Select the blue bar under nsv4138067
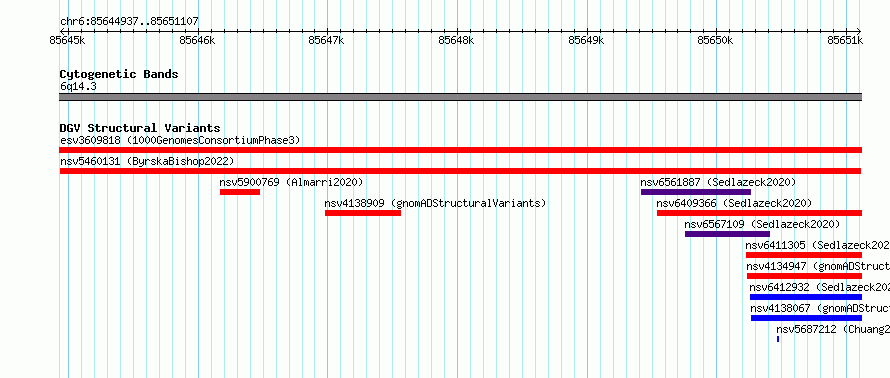 (807, 318)
